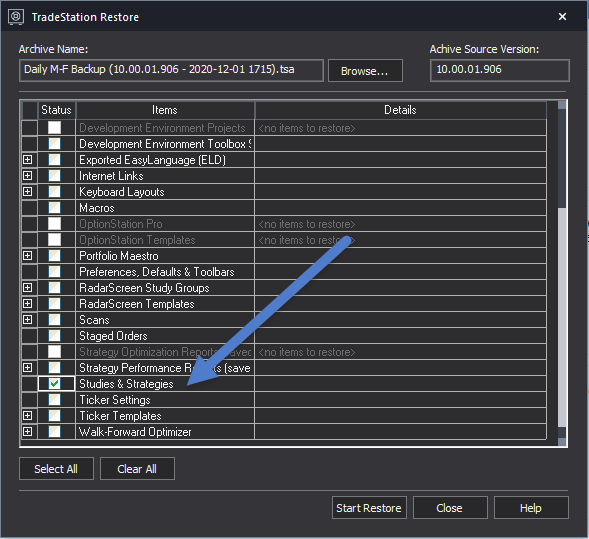Image resolution: width=589 pixels, height=539 pixels.
Task: Select the Studies & Strategies item text
Action: point(126,384)
